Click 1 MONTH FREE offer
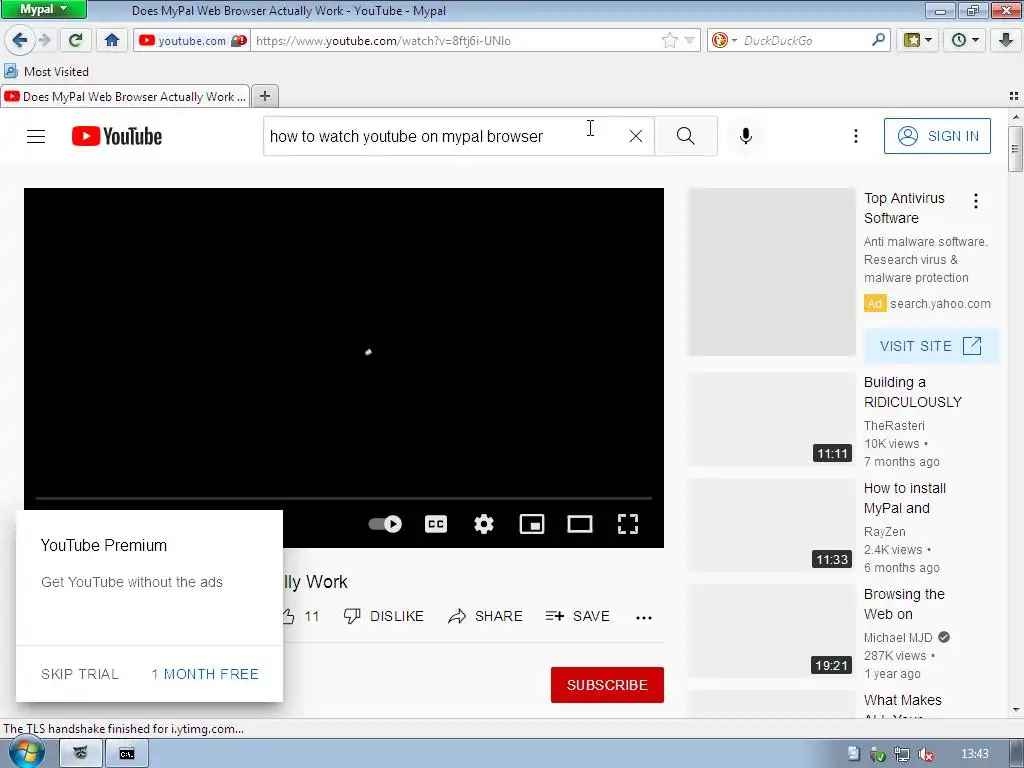 pos(205,674)
